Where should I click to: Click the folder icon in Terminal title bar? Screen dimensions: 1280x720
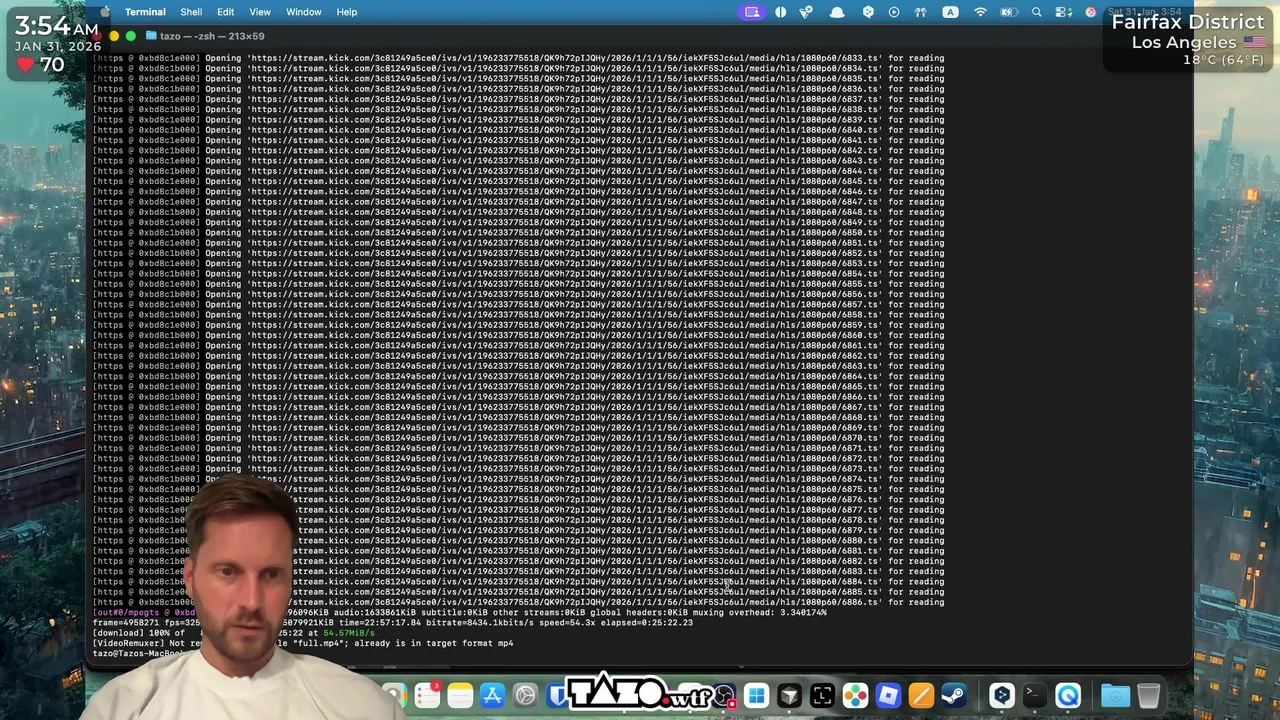click(151, 36)
